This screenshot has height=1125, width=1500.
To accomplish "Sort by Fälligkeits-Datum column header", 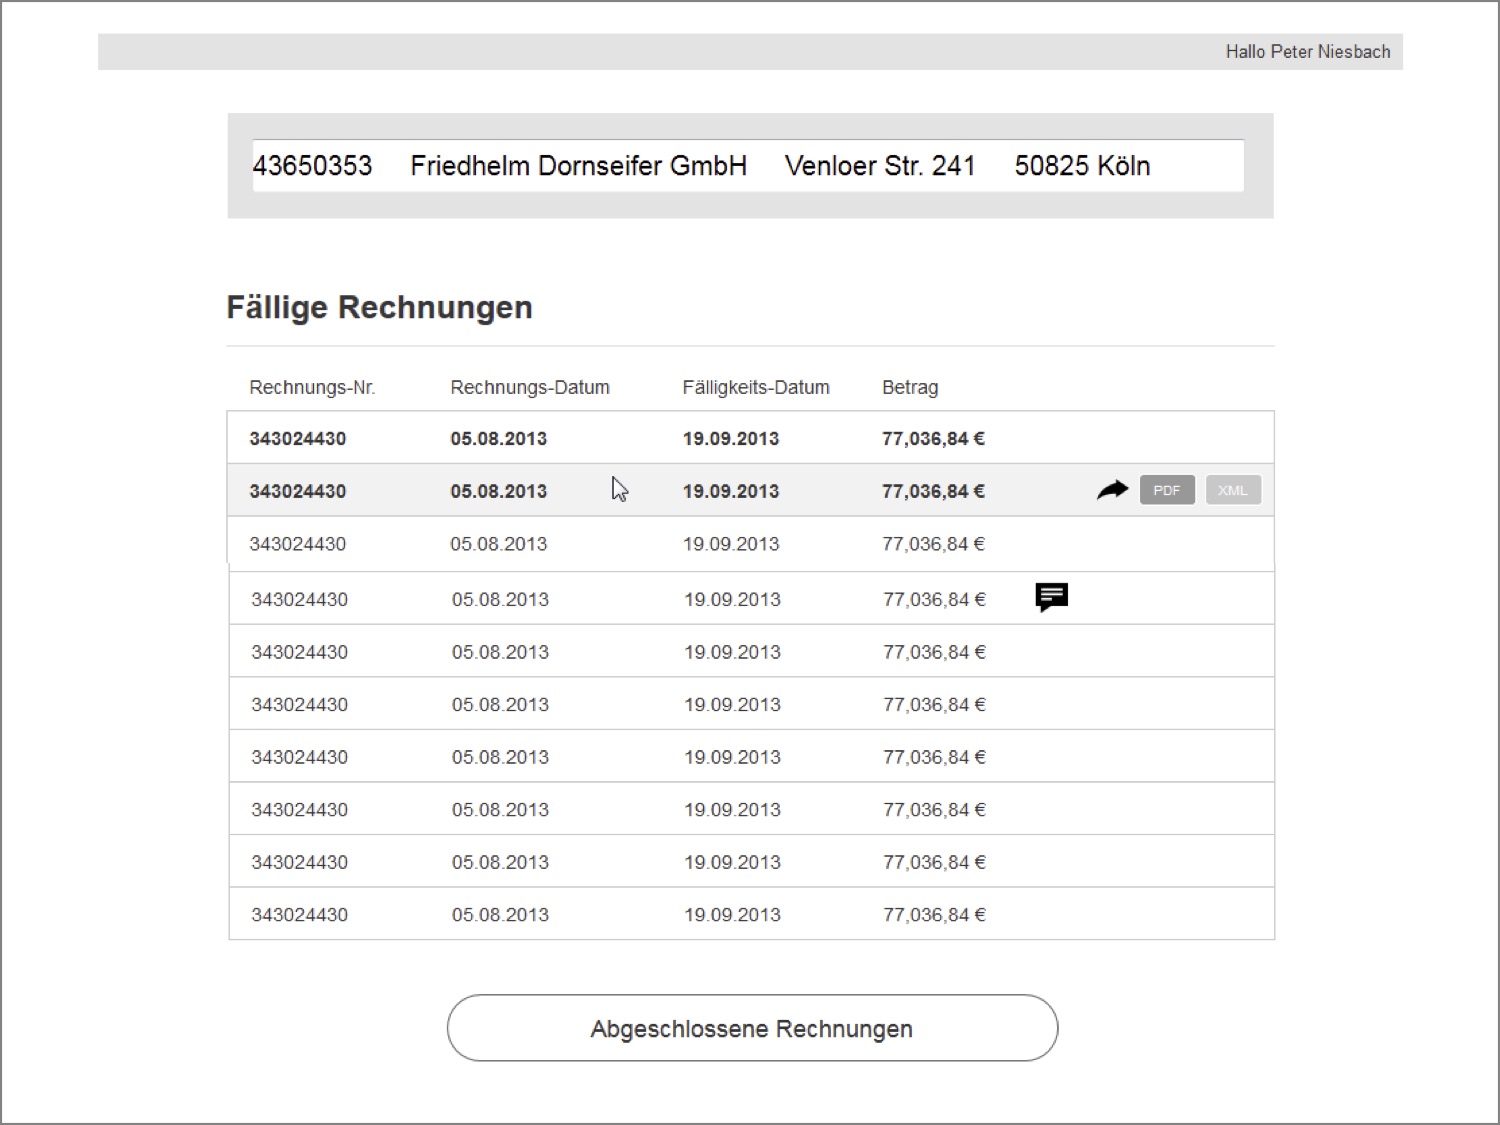I will click(756, 388).
